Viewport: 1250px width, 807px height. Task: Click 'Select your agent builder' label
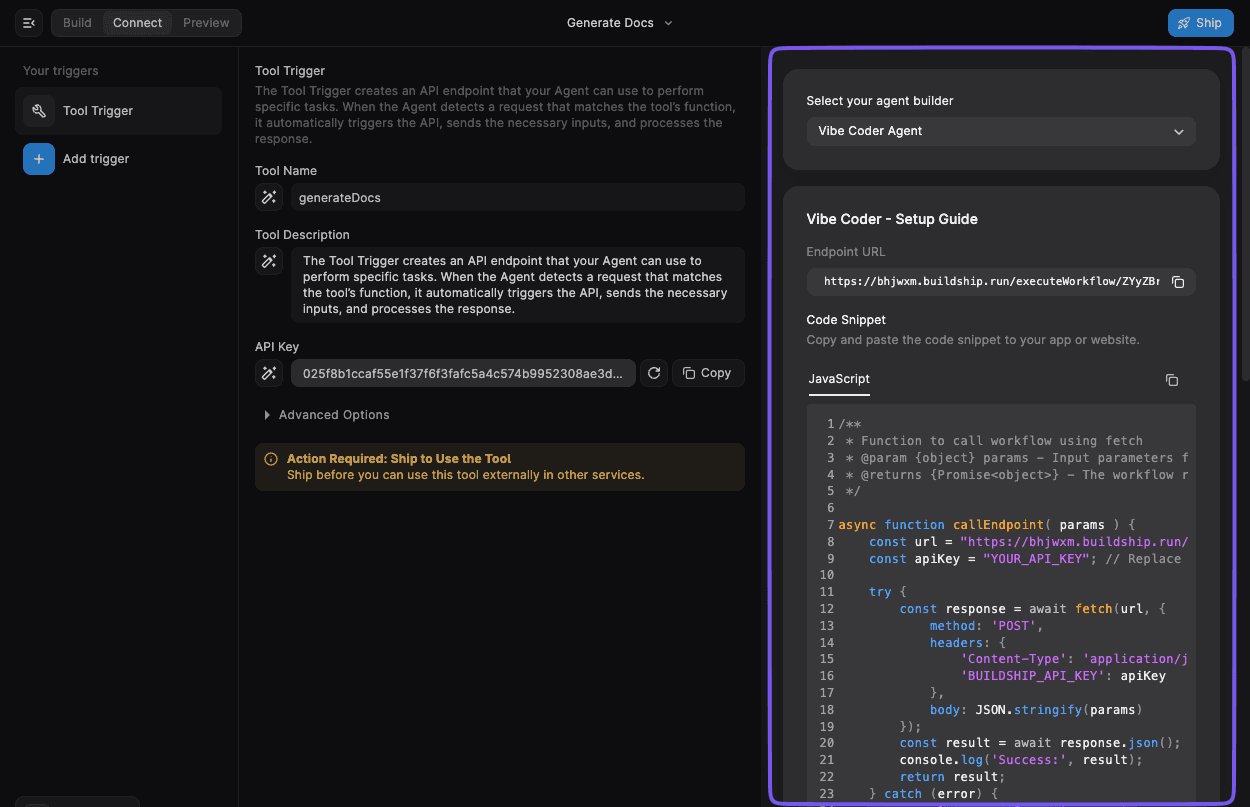880,101
